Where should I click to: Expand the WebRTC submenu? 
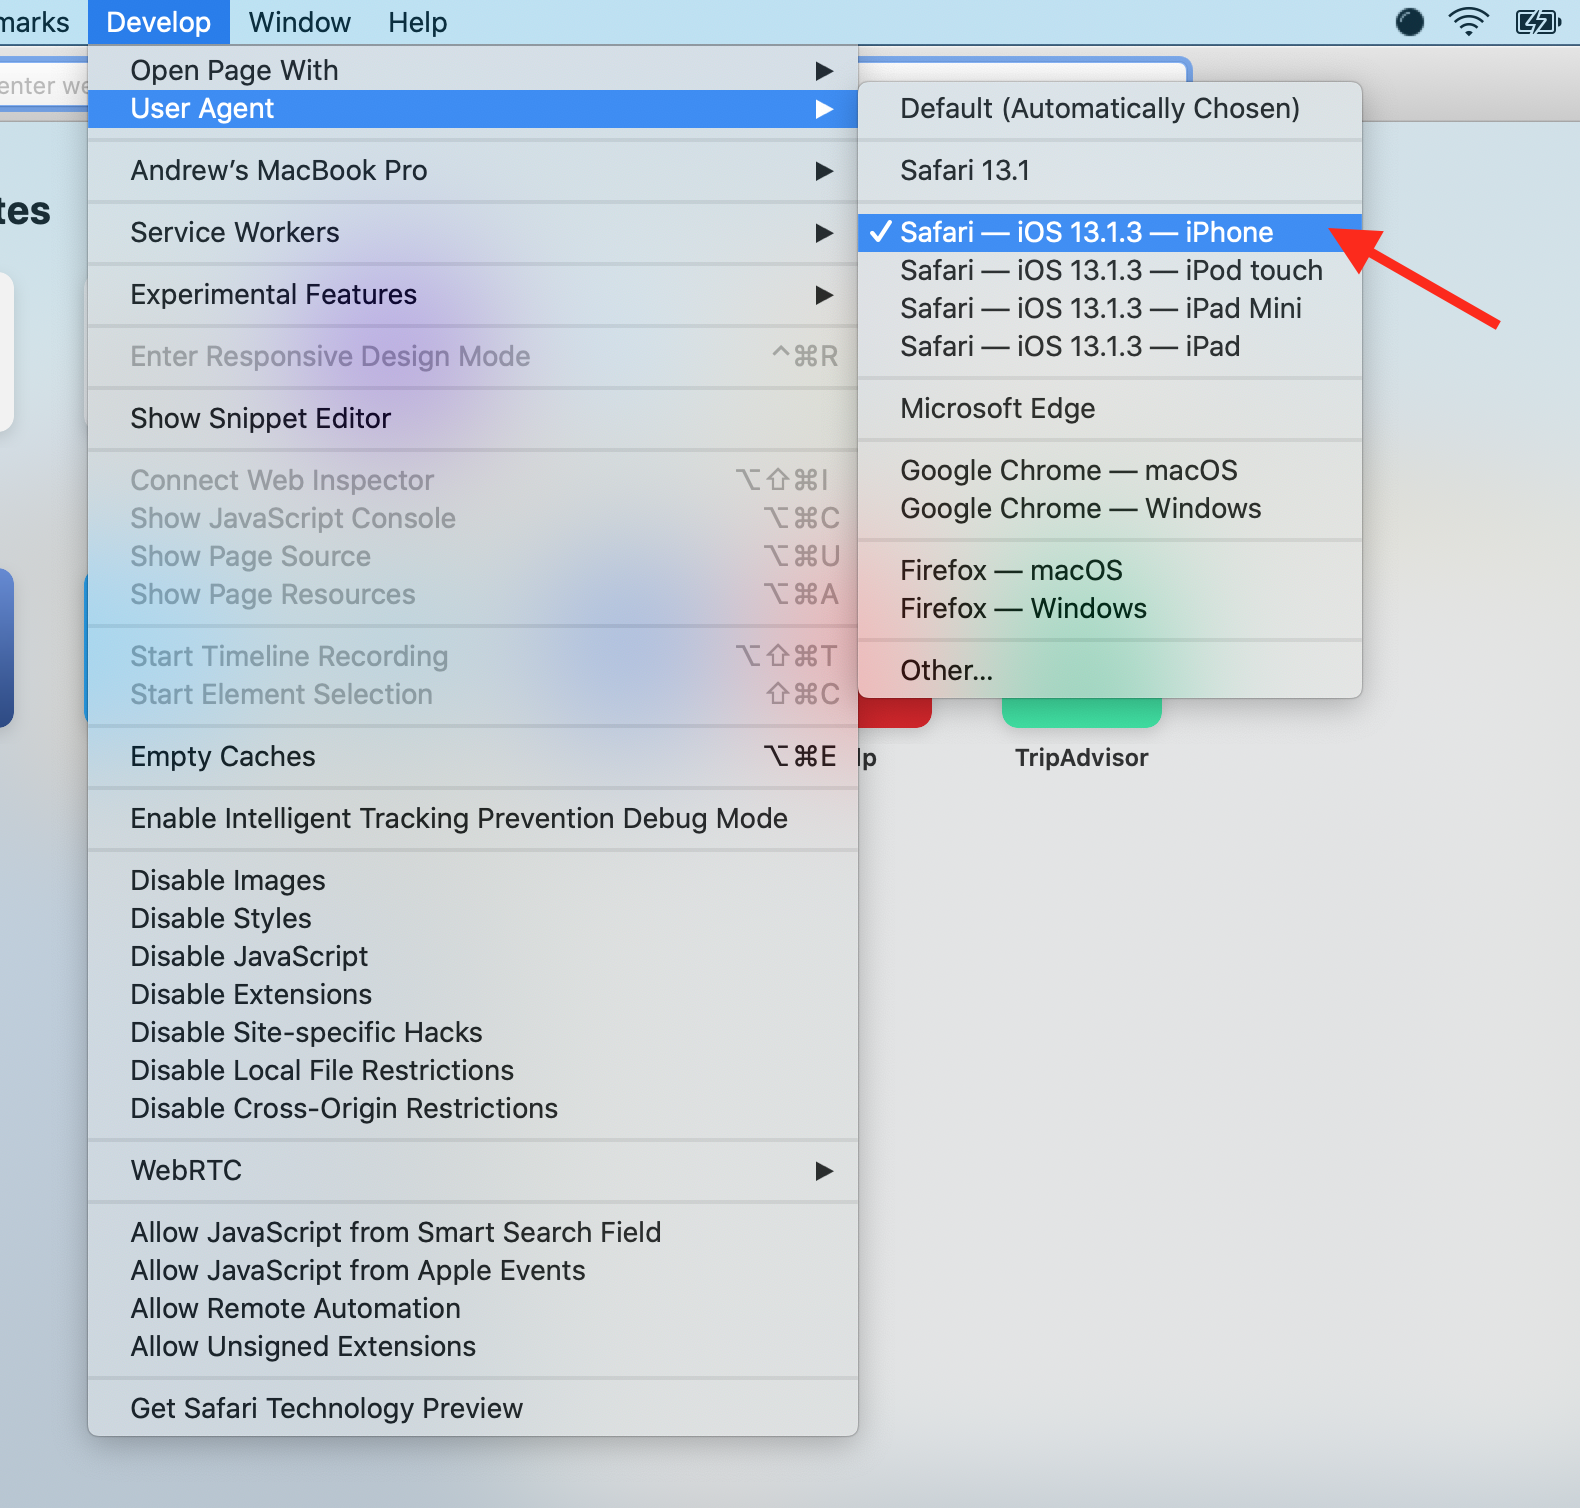pyautogui.click(x=473, y=1170)
